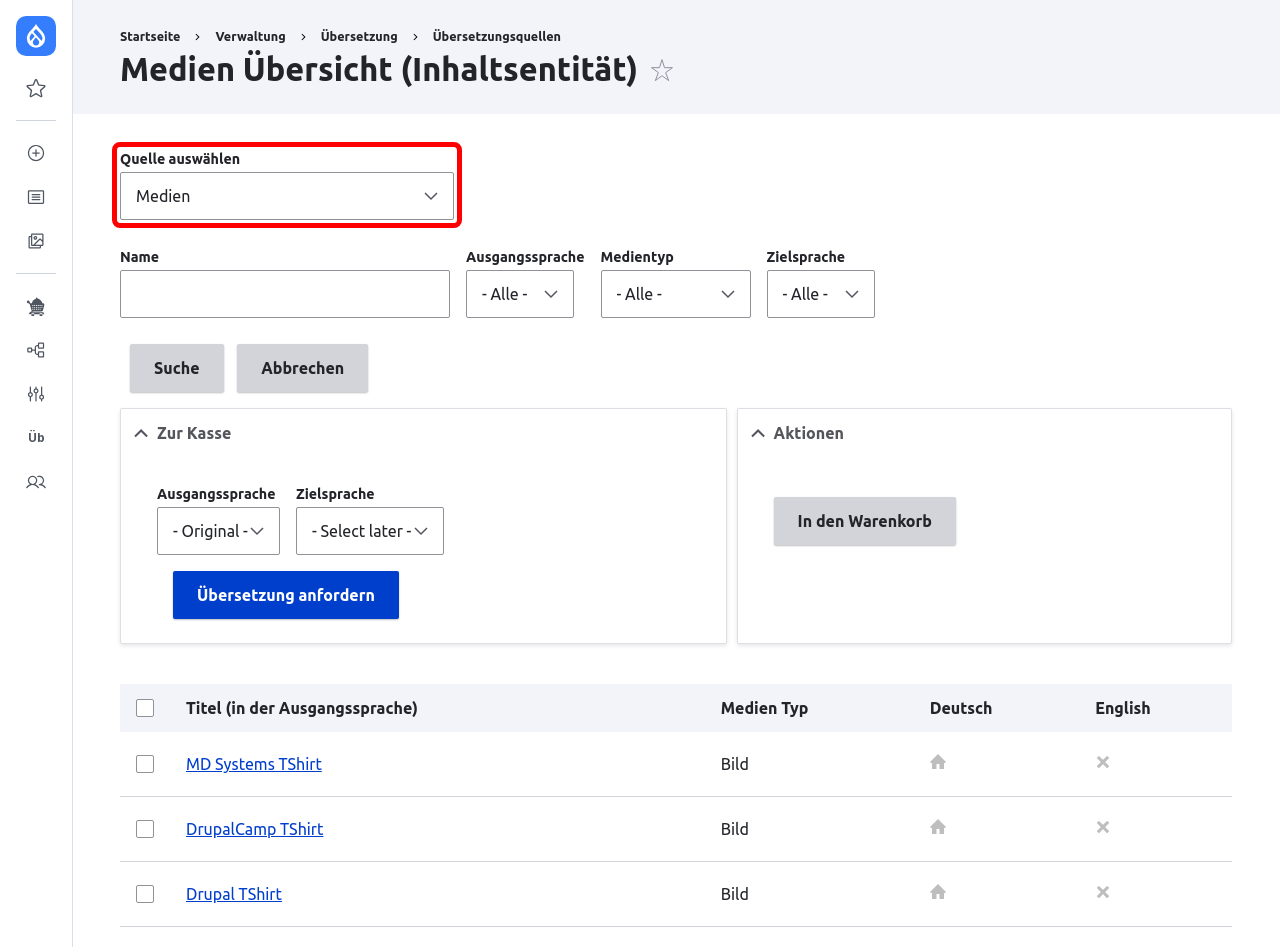The width and height of the screenshot is (1280, 947).
Task: Click English X status for DrupalCamp TShirt
Action: (x=1103, y=827)
